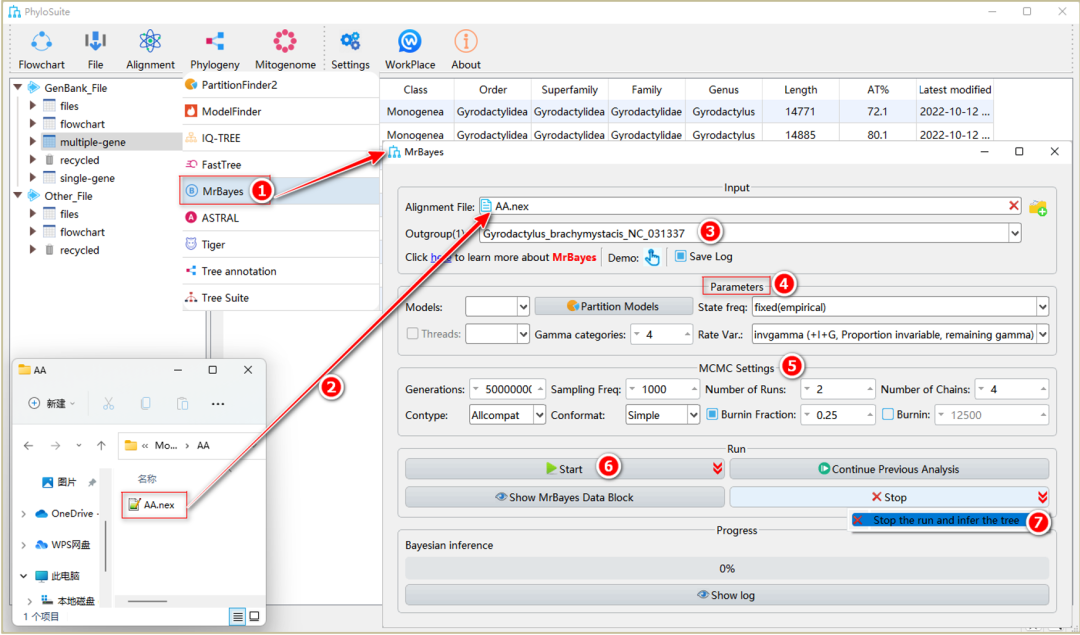
Task: Click the red X clearing AA.nex input
Action: pos(1013,206)
